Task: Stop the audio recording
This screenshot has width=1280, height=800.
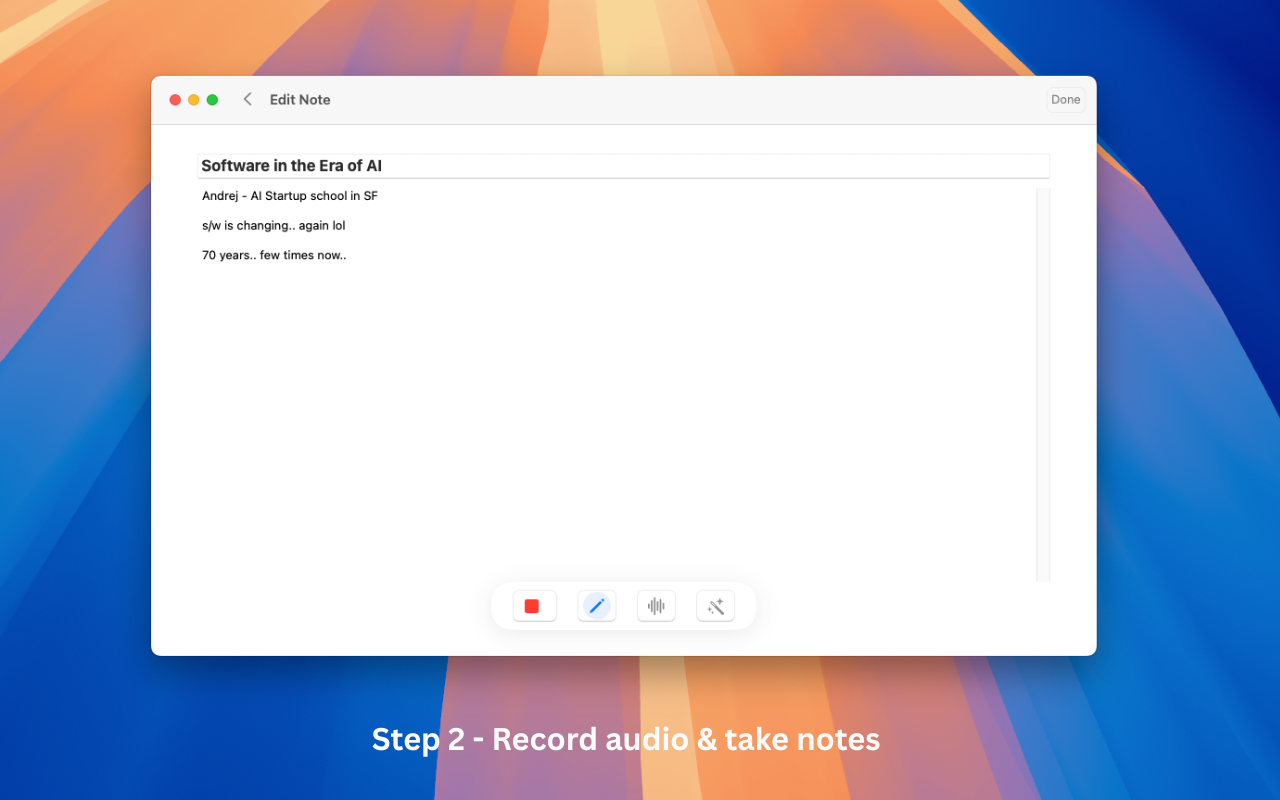Action: click(534, 606)
